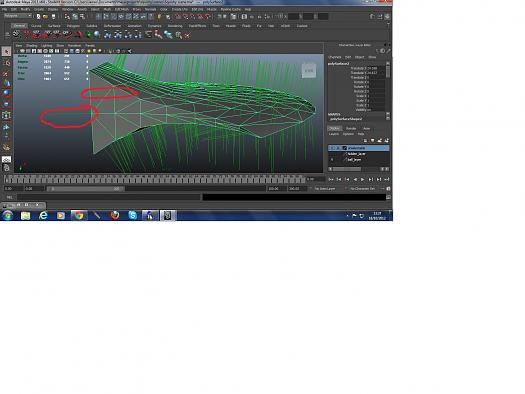Choose the Lasso select tool
The height and width of the screenshot is (394, 525).
(6, 63)
